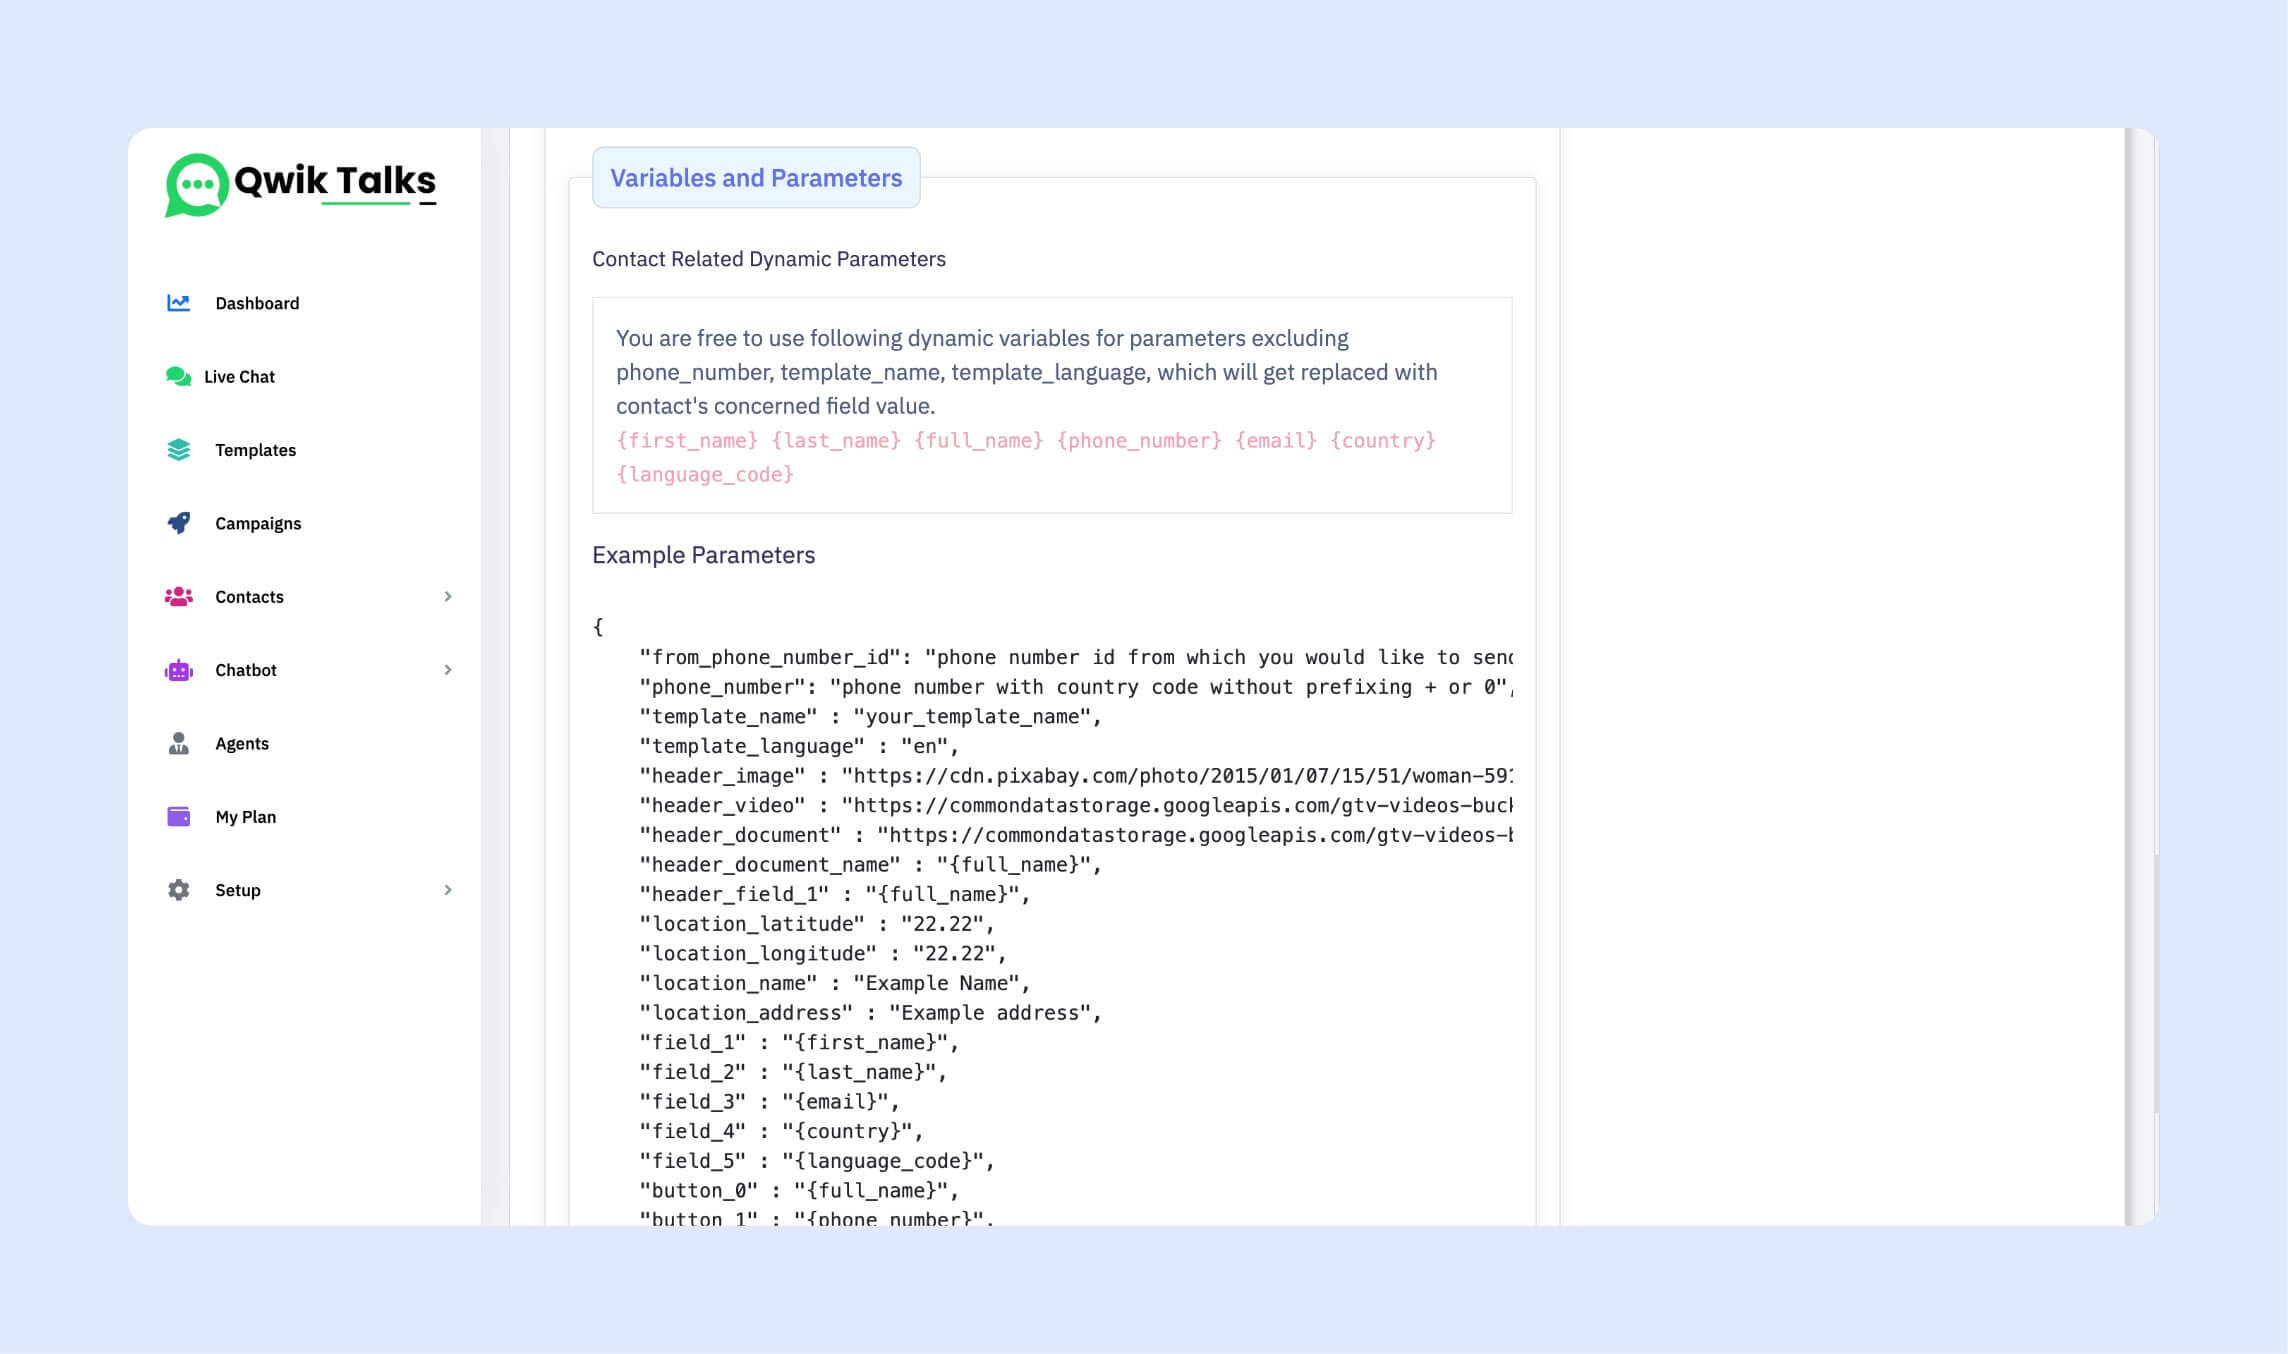The width and height of the screenshot is (2288, 1354).
Task: Click the Live Chat bubbles icon
Action: pyautogui.click(x=178, y=377)
